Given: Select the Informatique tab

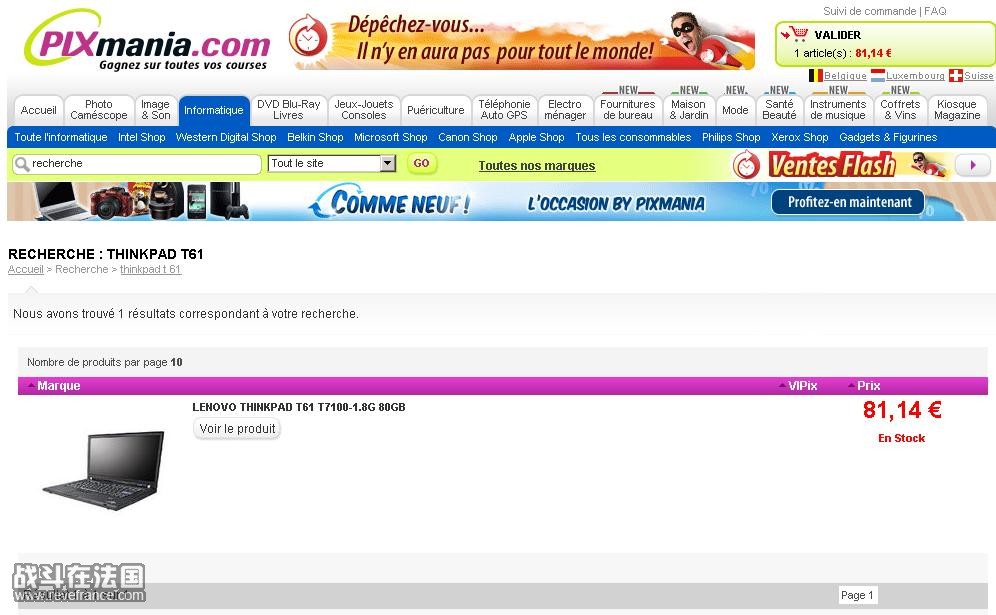Looking at the screenshot, I should pos(213,110).
